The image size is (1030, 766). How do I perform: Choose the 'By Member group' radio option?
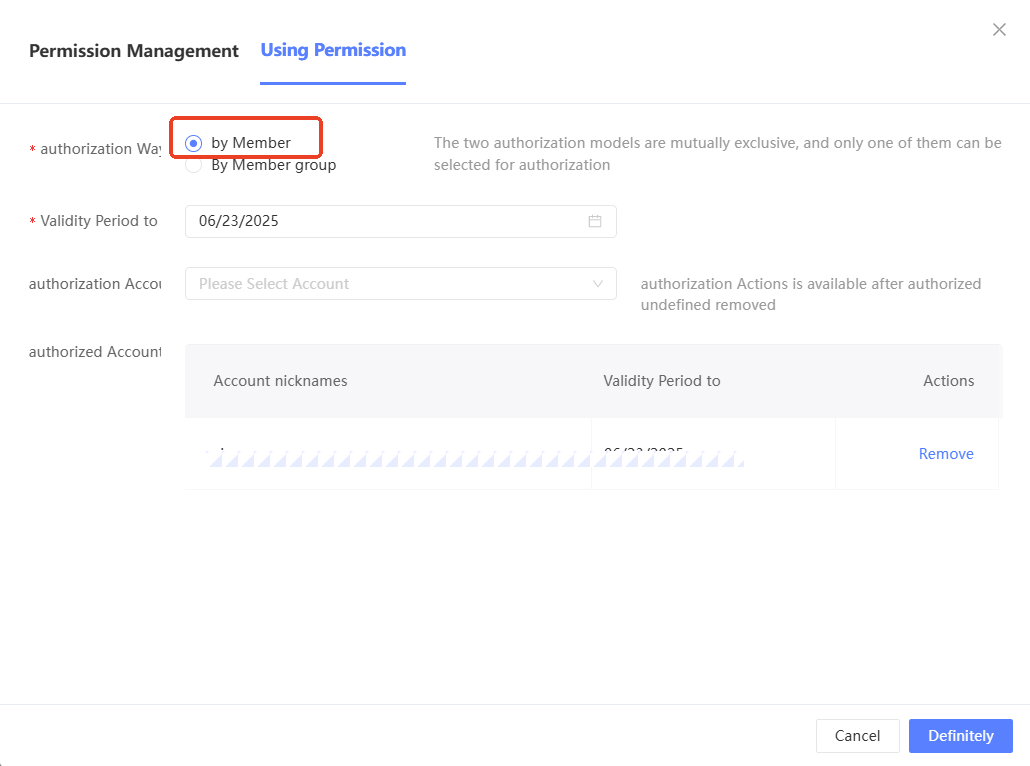(194, 166)
